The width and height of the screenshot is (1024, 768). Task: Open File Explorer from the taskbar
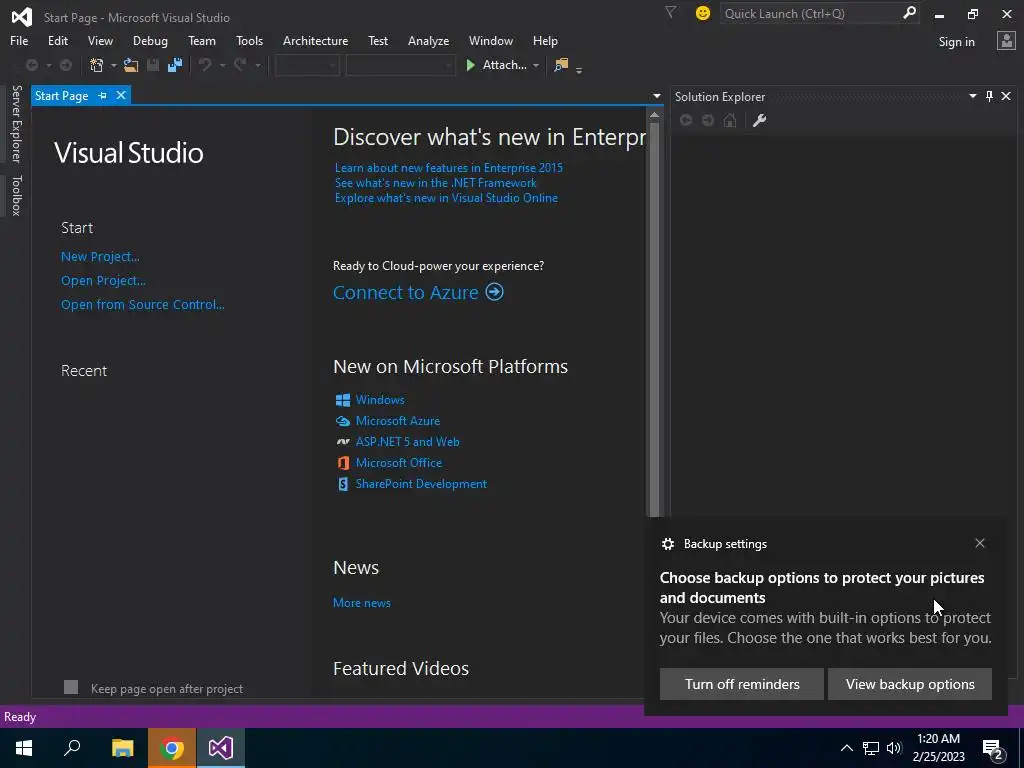(122, 748)
